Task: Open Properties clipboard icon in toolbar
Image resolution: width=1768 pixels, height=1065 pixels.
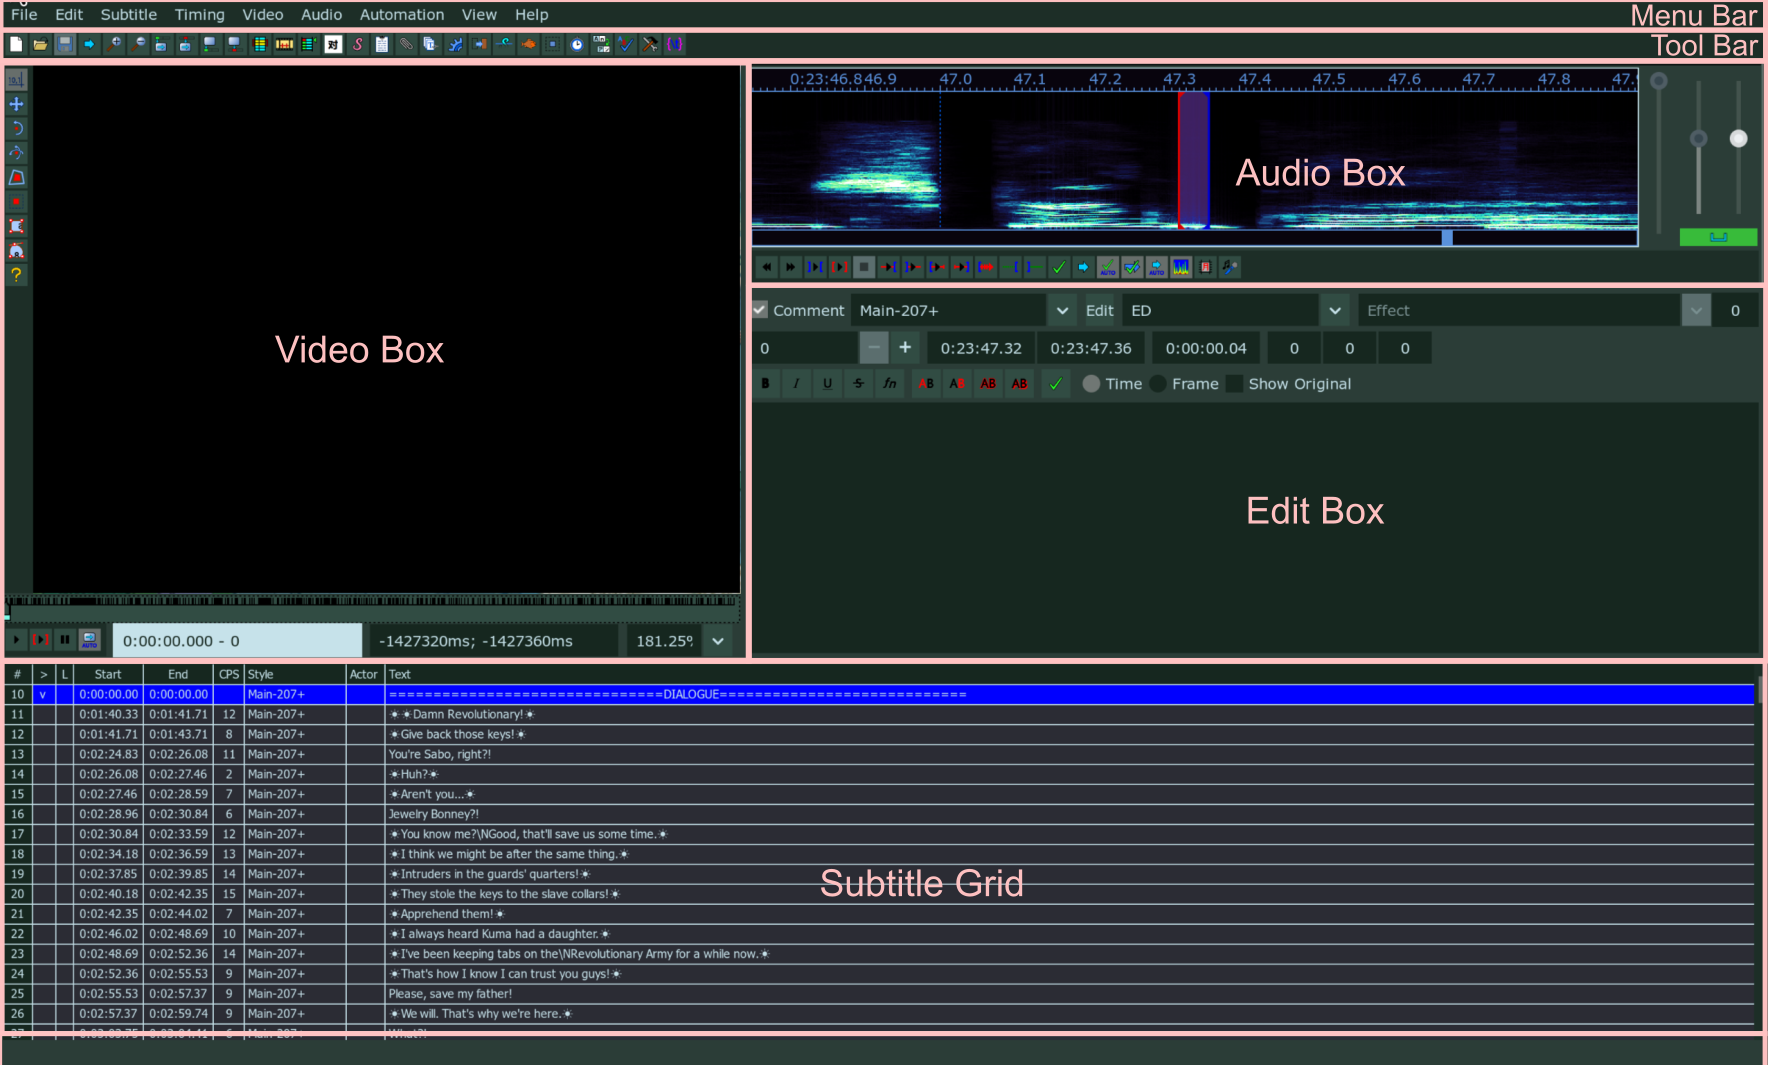Action: click(x=382, y=45)
